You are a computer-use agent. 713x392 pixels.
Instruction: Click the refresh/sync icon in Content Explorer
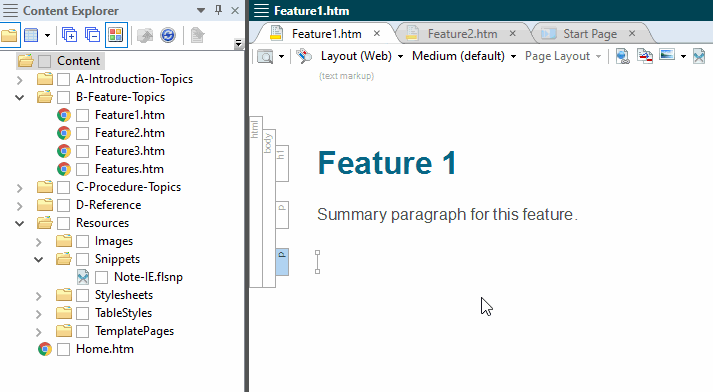click(168, 35)
